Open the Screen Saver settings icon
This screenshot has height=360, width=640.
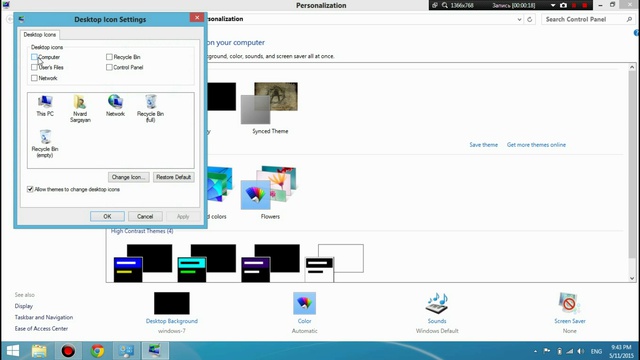pyautogui.click(x=569, y=303)
